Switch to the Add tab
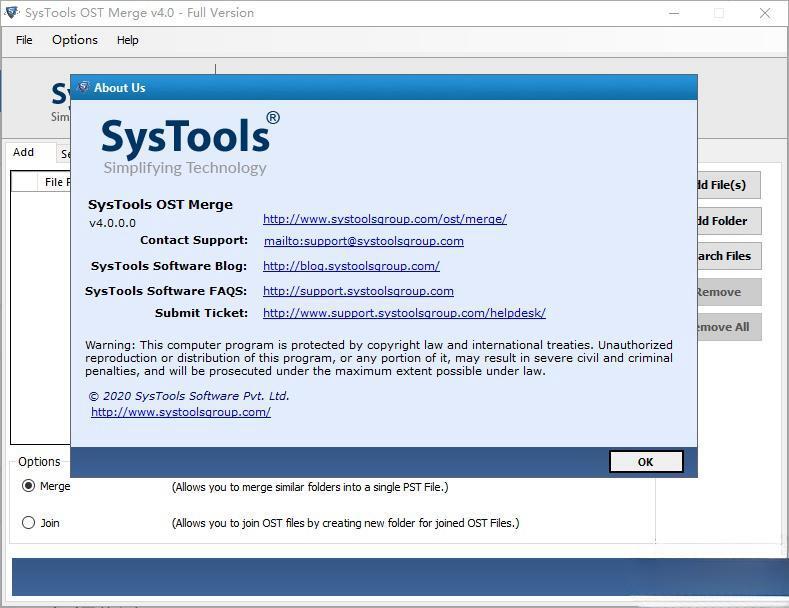Screen dimensions: 789x608 coord(23,153)
